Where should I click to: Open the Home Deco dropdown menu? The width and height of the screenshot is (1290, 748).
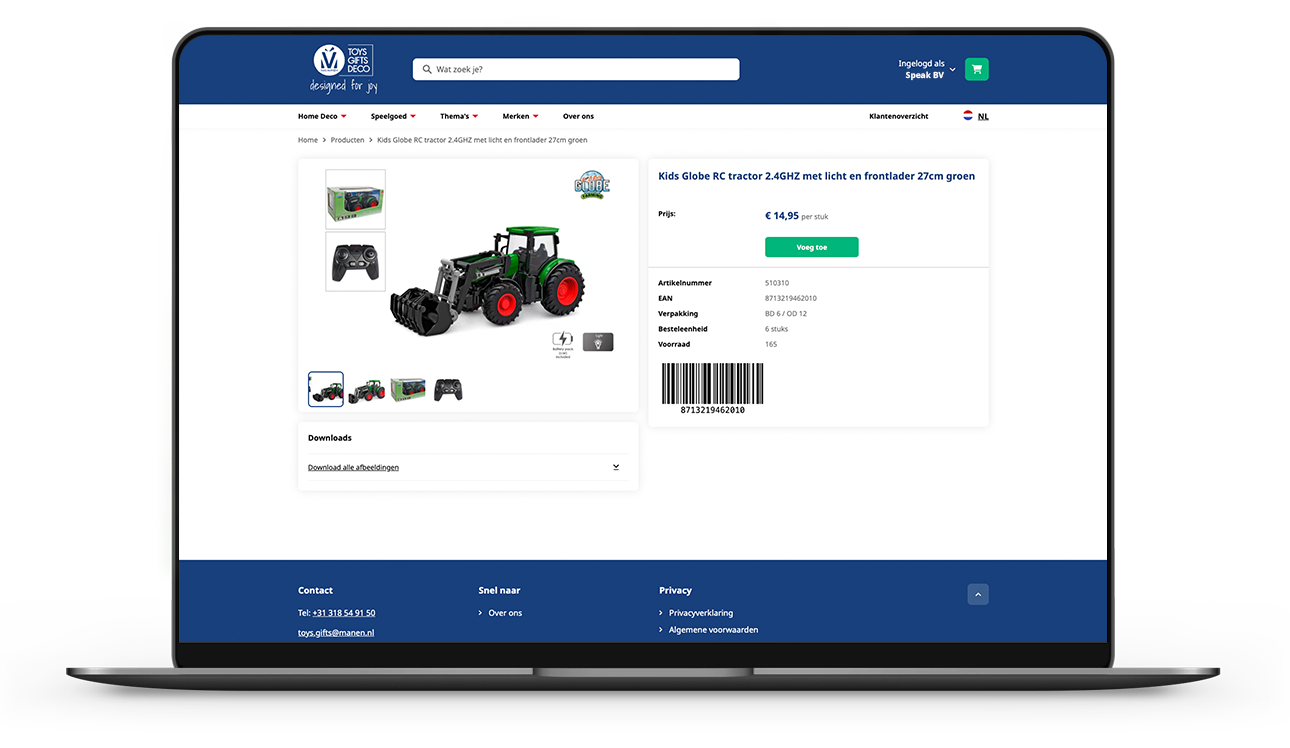(x=322, y=116)
